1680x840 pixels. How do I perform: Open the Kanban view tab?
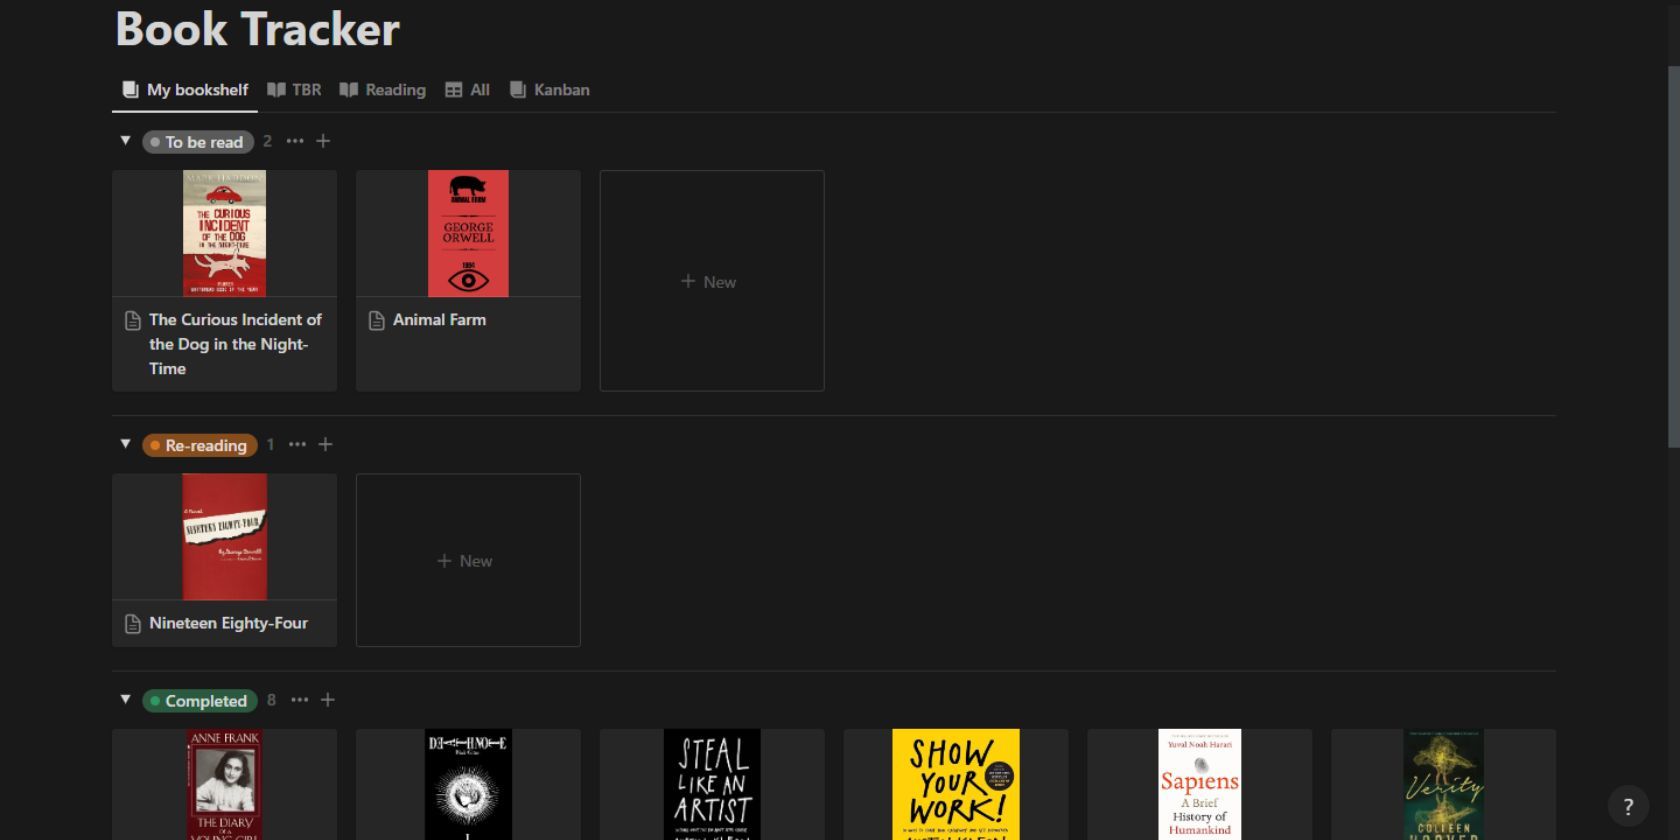(549, 90)
